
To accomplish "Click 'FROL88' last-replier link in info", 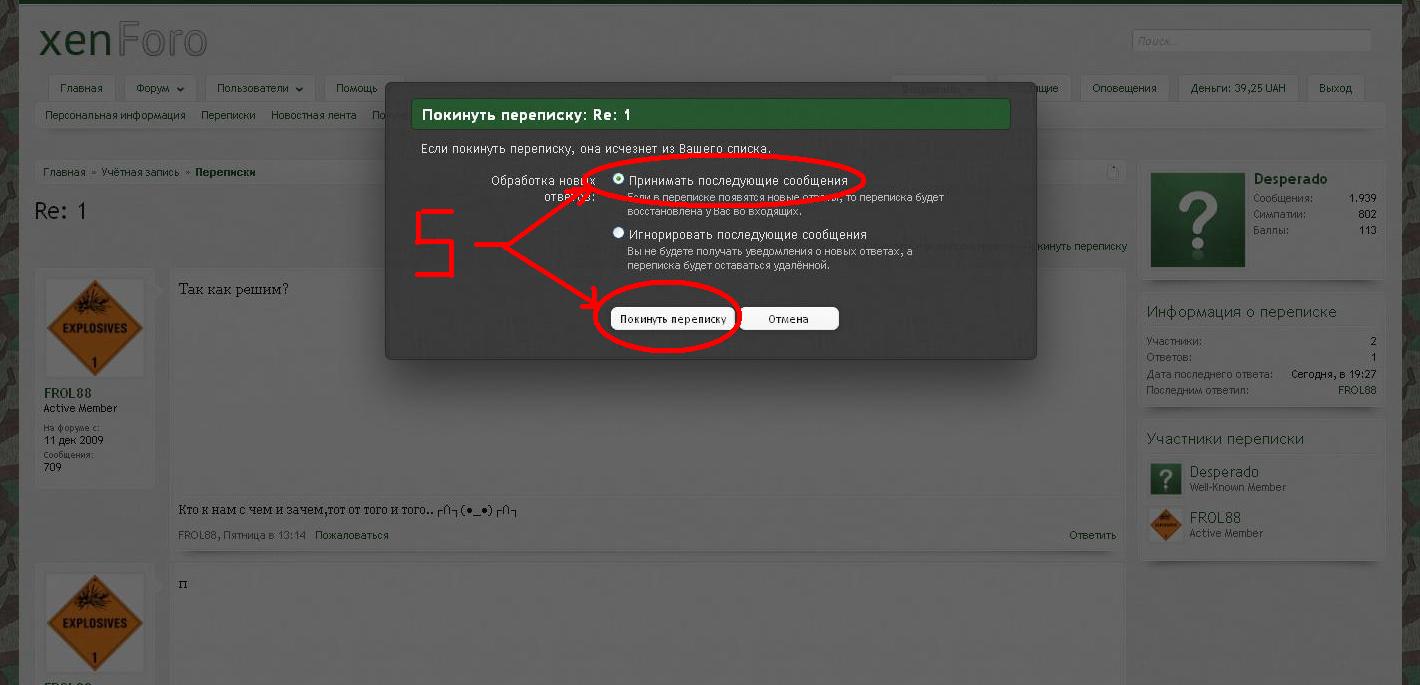I will pos(1357,390).
